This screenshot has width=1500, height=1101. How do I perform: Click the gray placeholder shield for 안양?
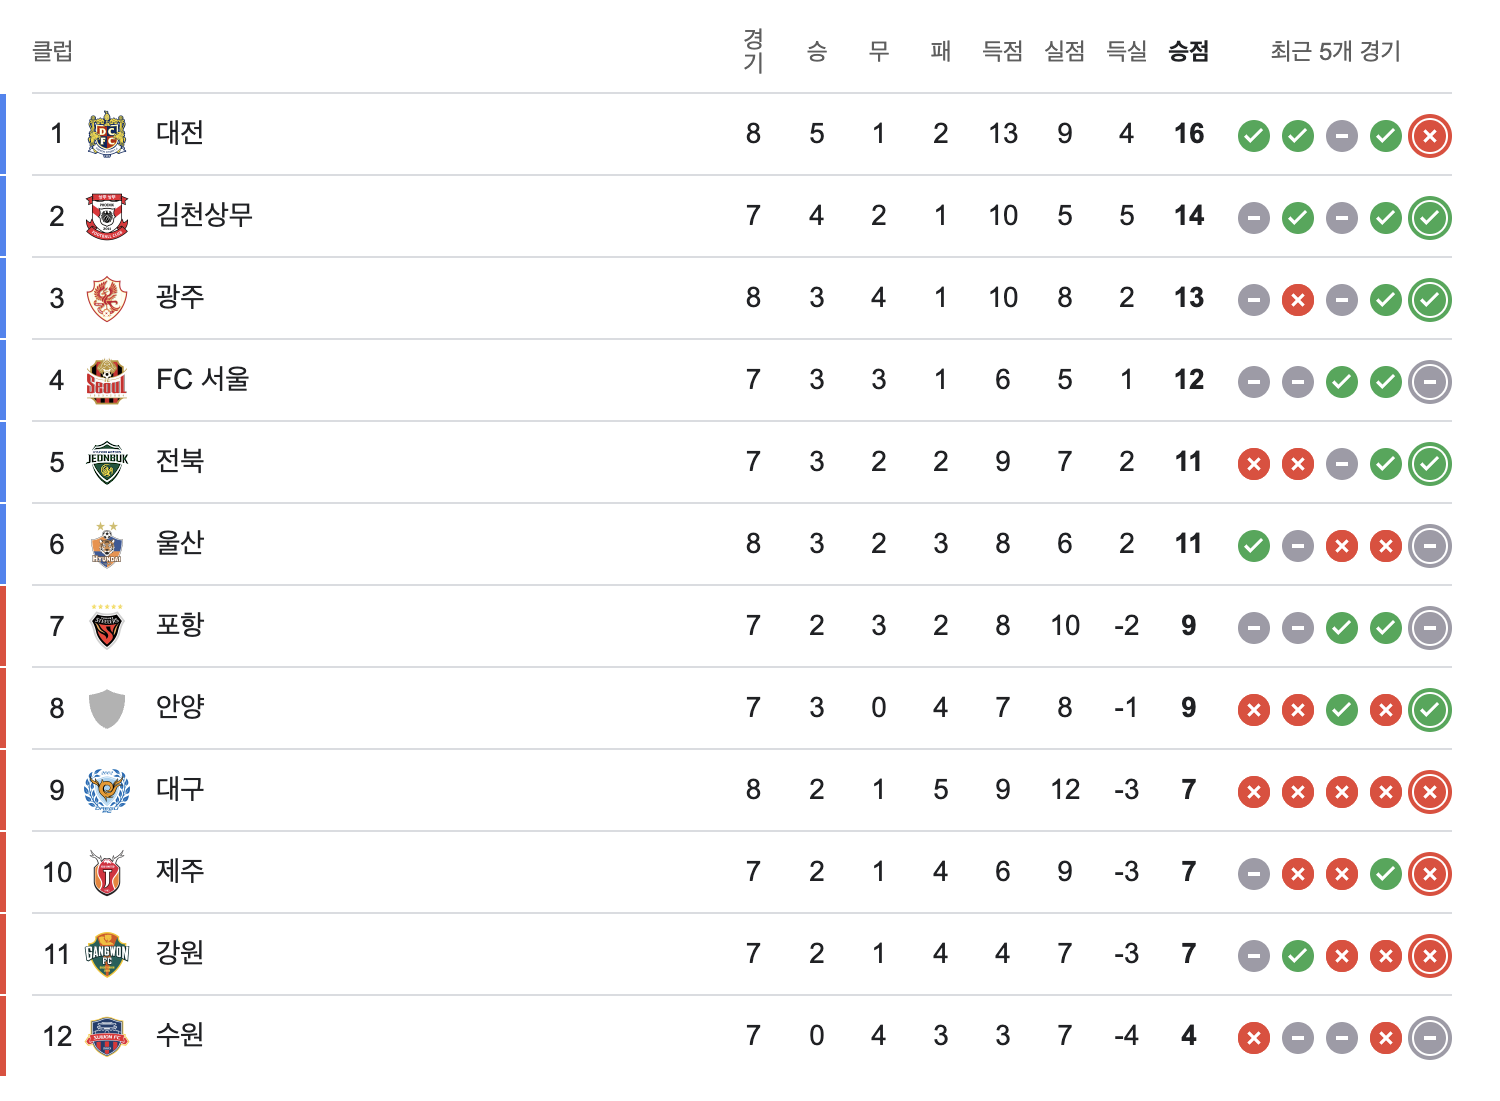pos(107,708)
